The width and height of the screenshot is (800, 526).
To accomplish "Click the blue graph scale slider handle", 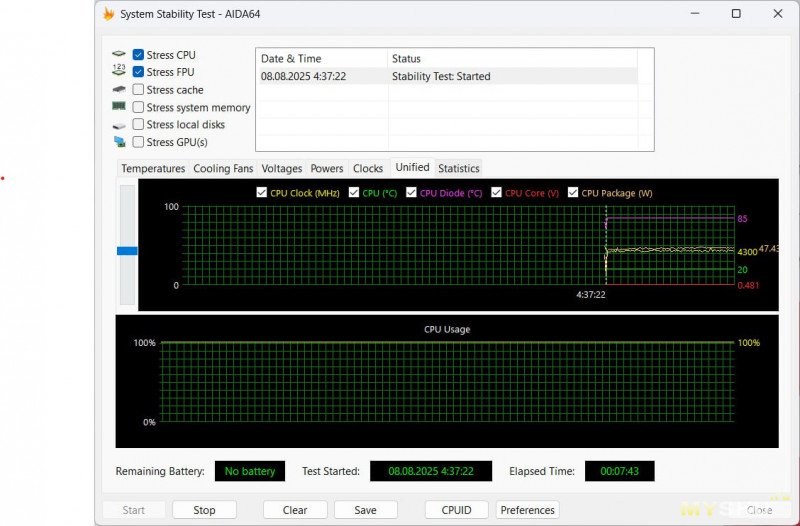I will 127,251.
